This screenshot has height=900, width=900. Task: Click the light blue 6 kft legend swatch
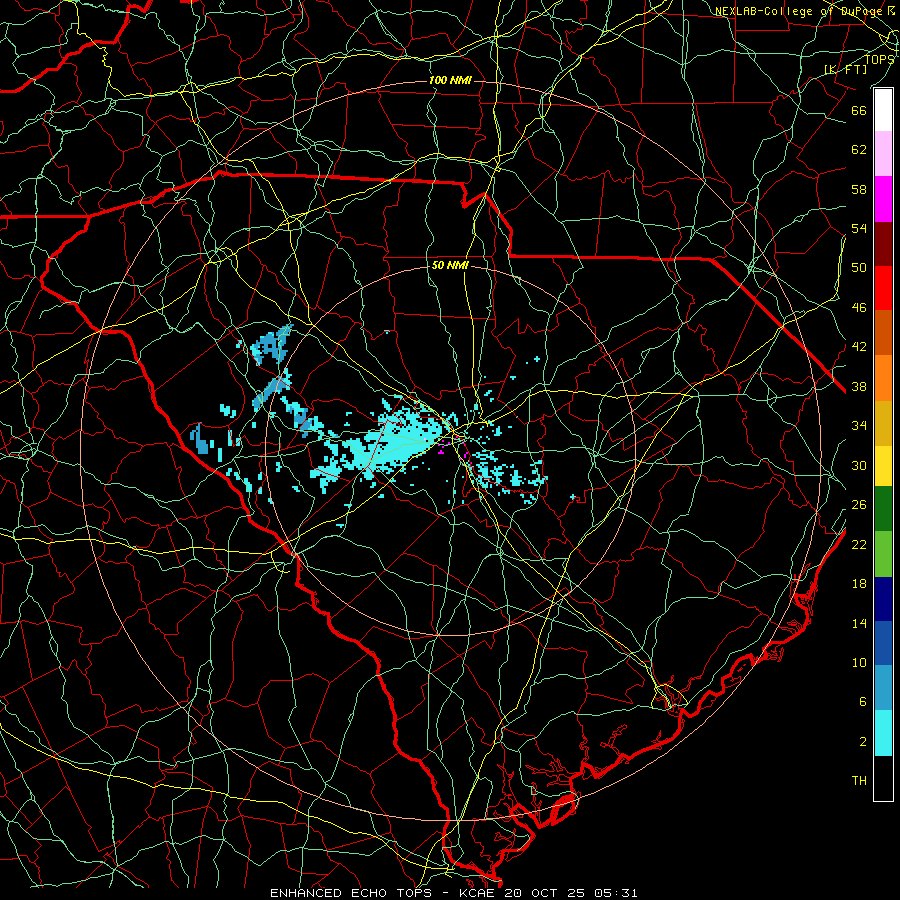tap(883, 688)
